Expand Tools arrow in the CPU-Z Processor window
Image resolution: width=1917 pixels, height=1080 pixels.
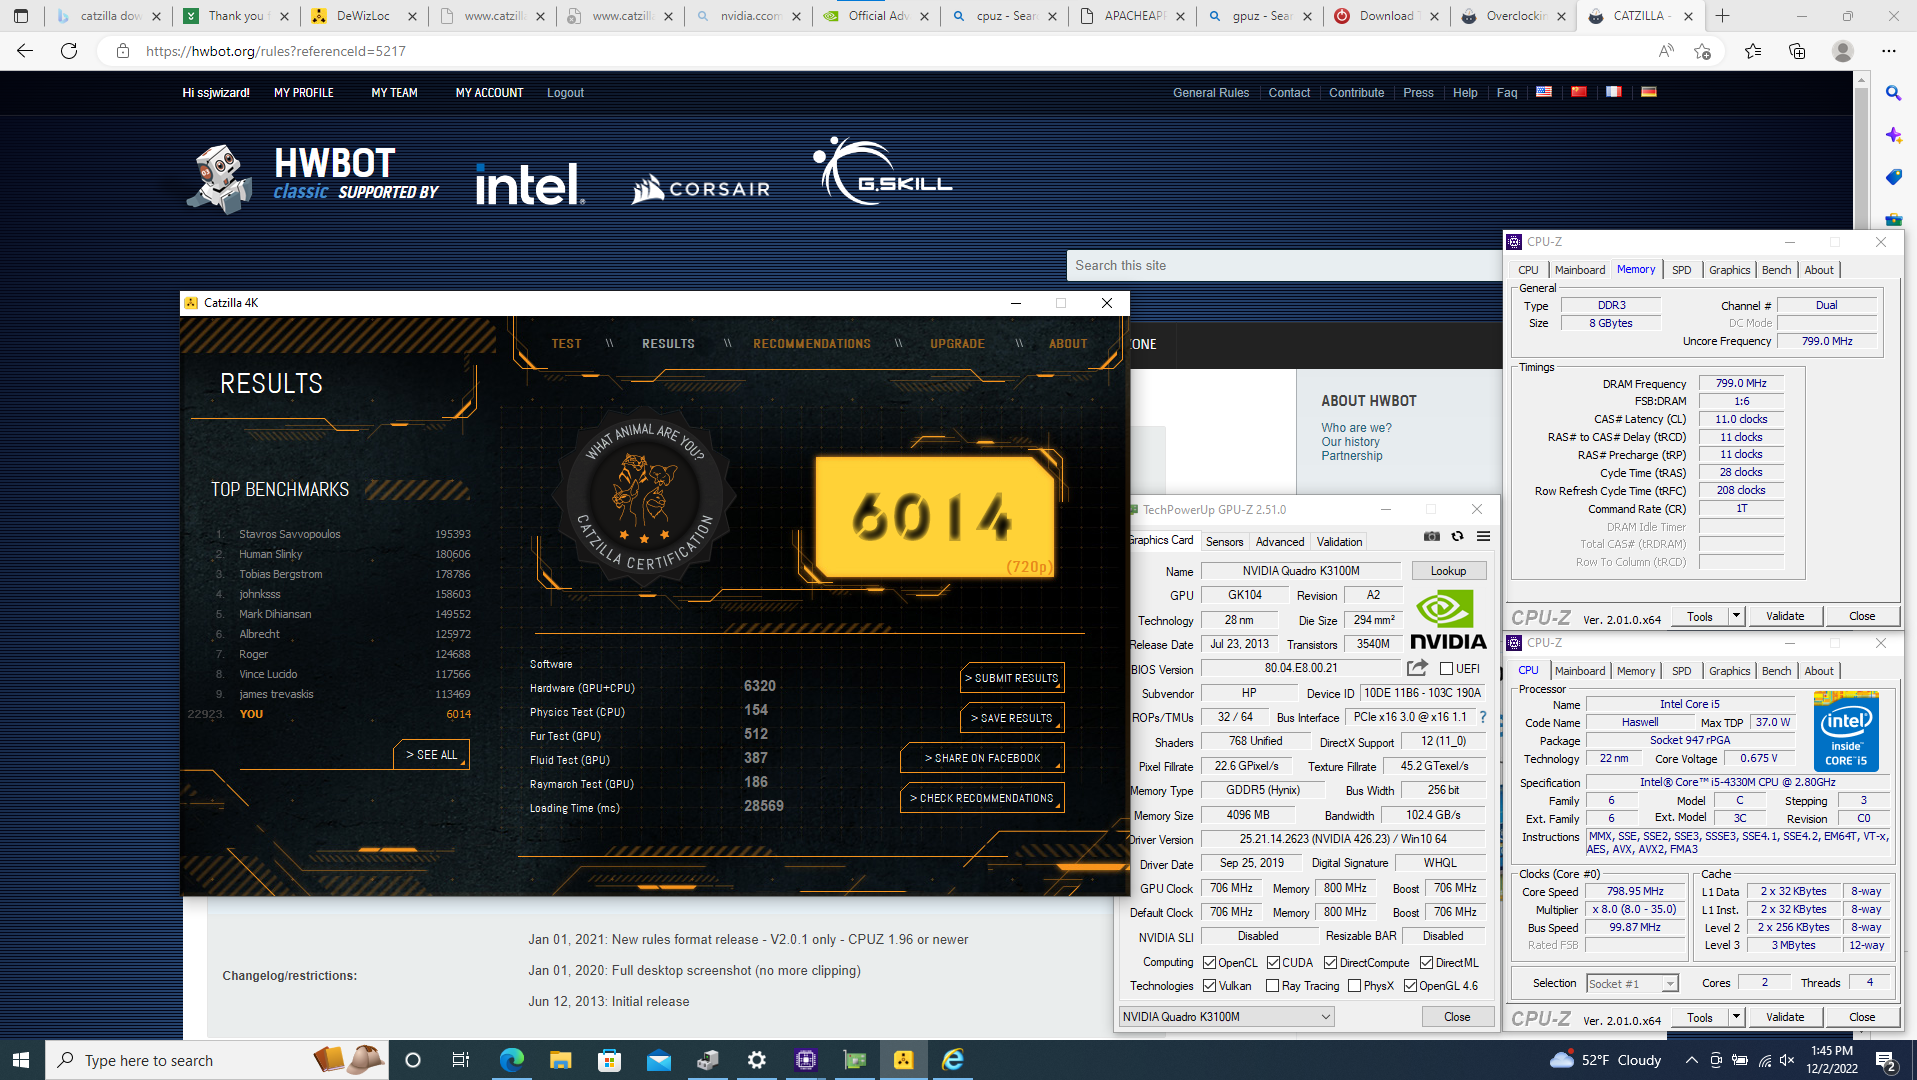tap(1736, 1017)
